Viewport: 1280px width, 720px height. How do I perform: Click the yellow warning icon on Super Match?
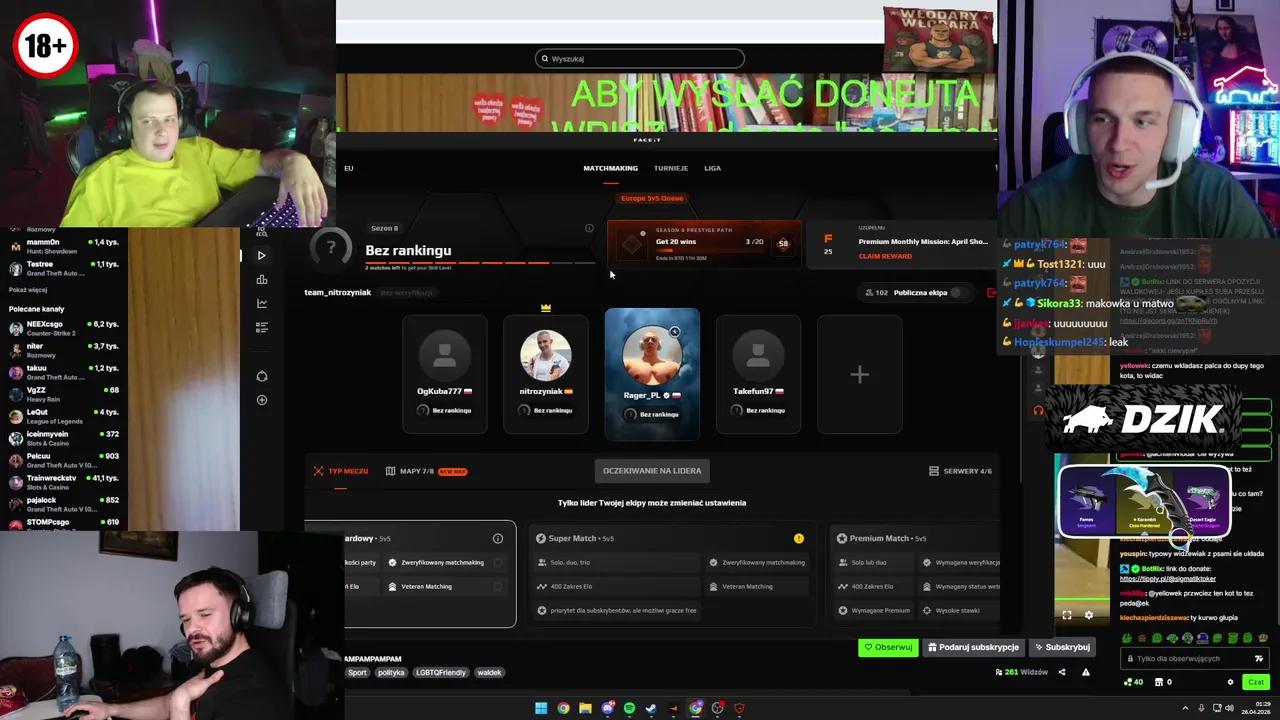pos(798,538)
